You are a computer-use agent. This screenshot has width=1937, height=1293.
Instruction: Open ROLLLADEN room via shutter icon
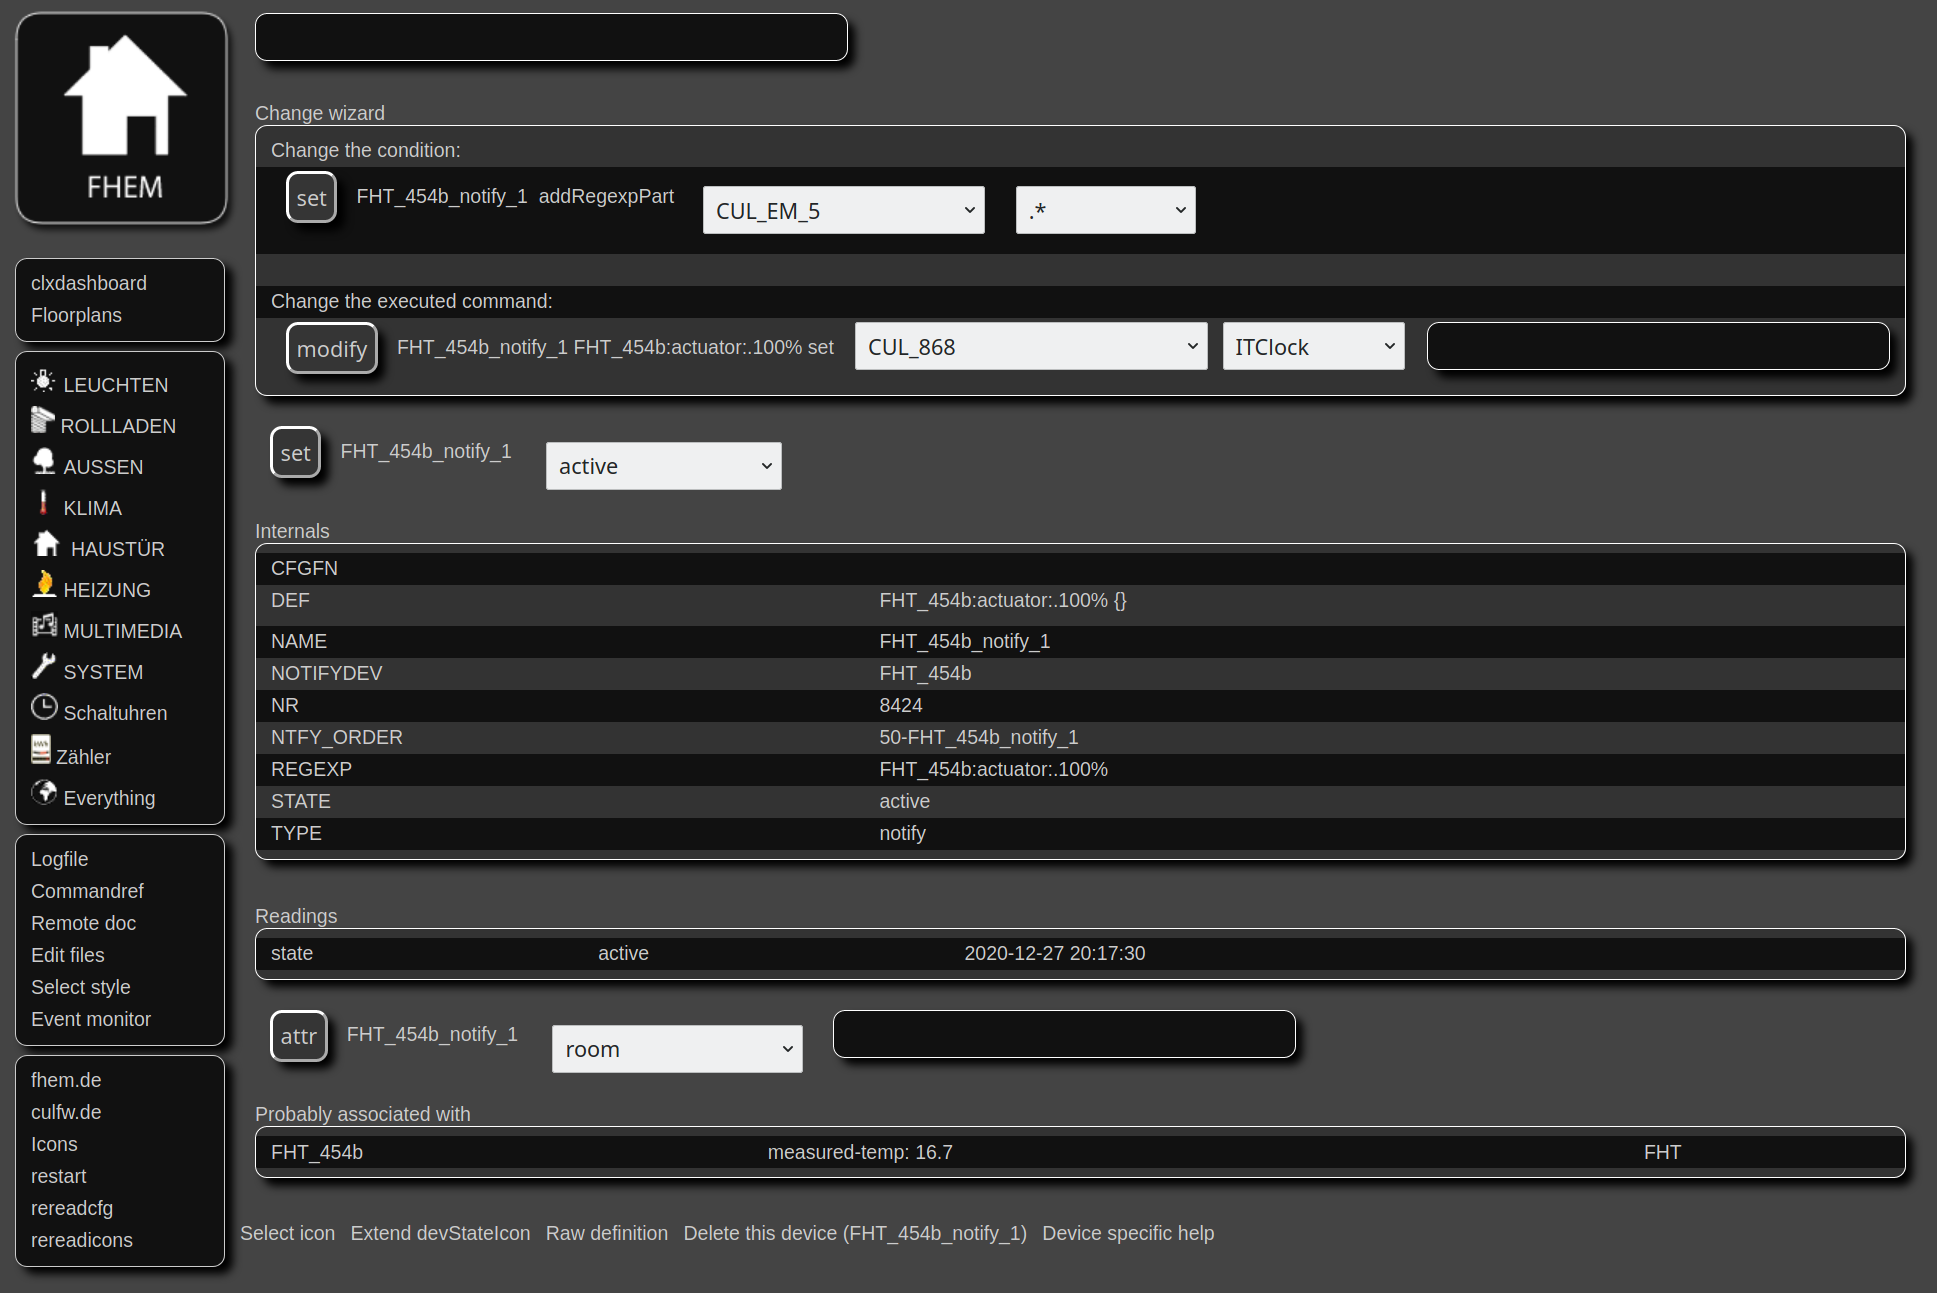(42, 421)
